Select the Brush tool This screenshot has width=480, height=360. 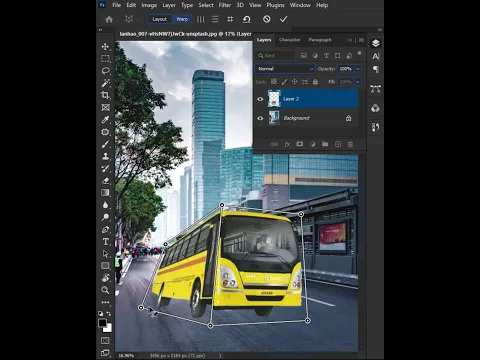(x=105, y=144)
